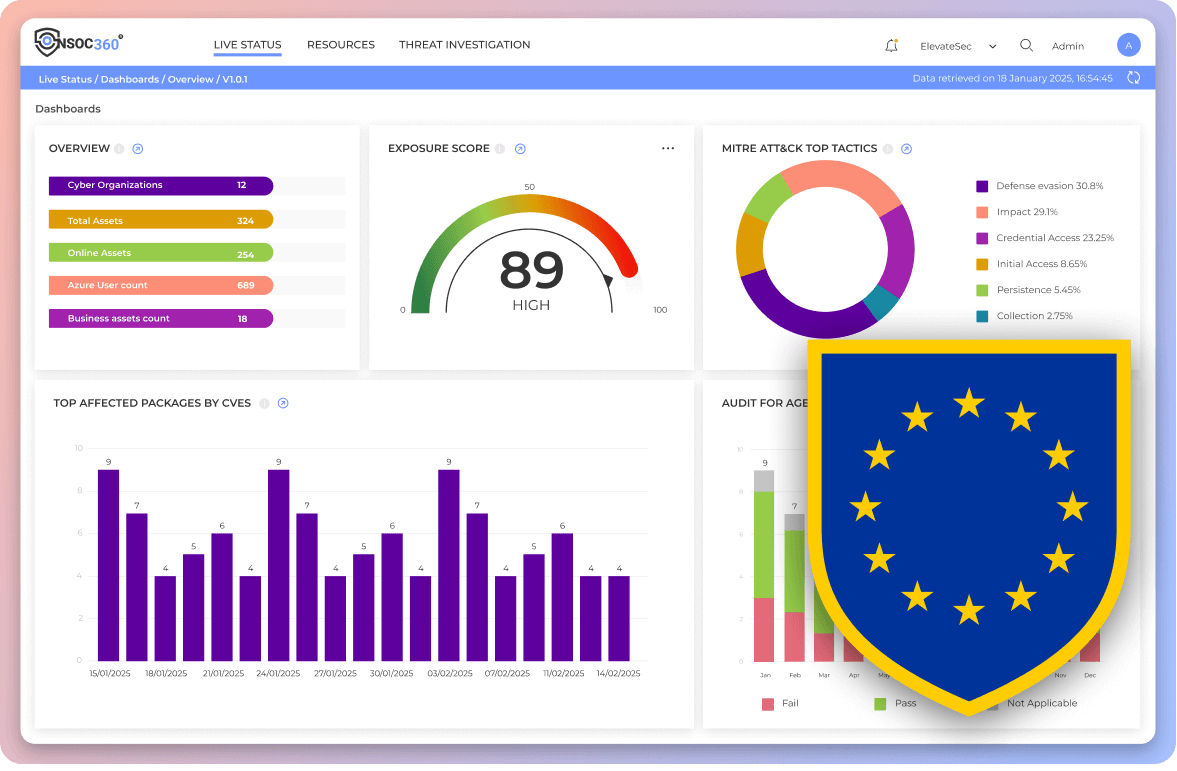Select the Total Assets bar
Viewport: 1177px width, 771px height.
coord(161,220)
